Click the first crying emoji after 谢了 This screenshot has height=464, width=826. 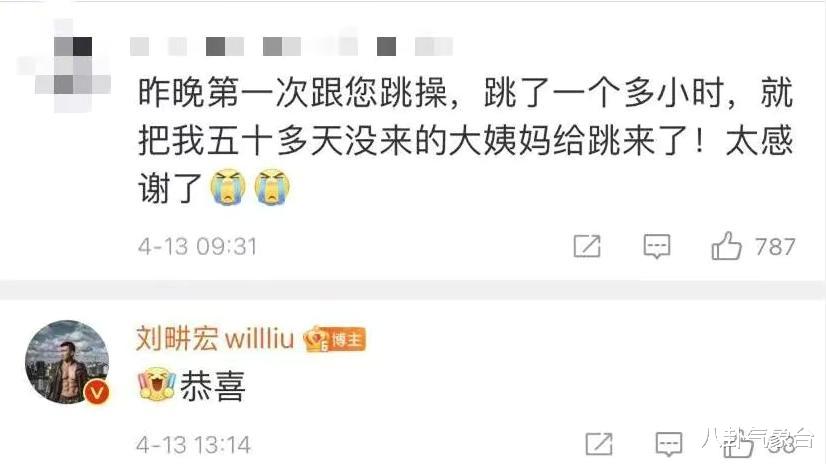coord(228,186)
